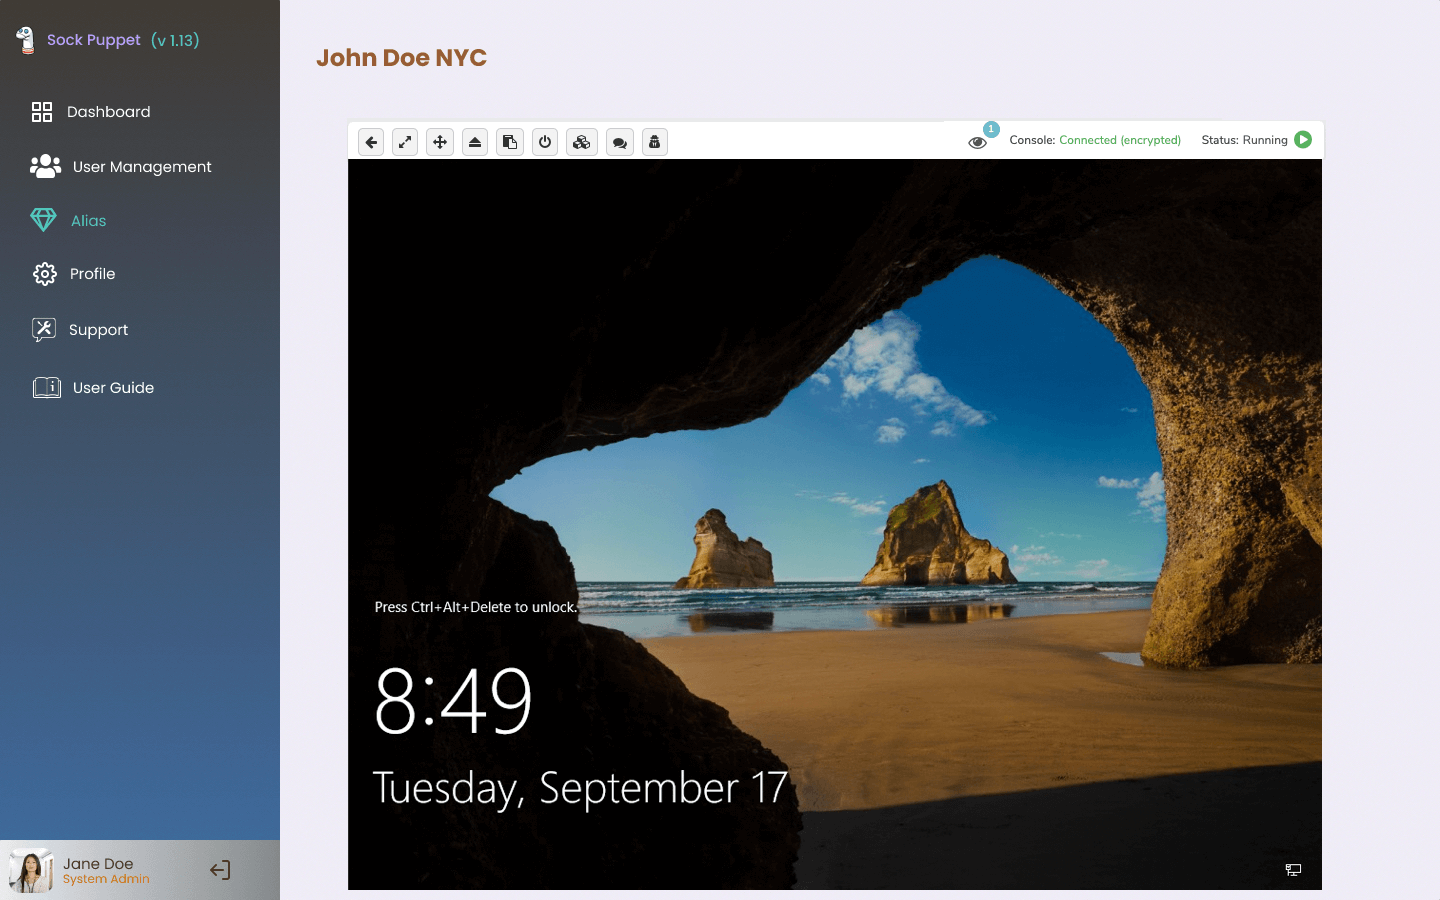Click the Jane Doe user name
Viewport: 1440px width, 900px height.
pos(98,864)
